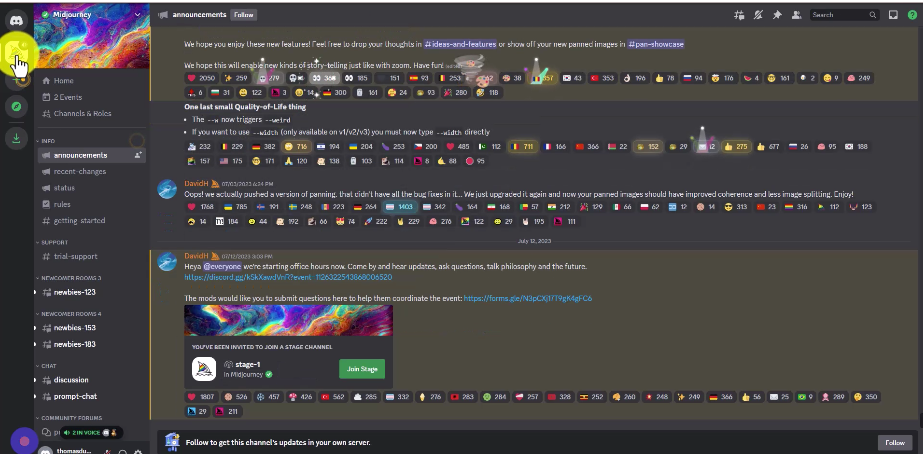Show the Member List icon

796,15
